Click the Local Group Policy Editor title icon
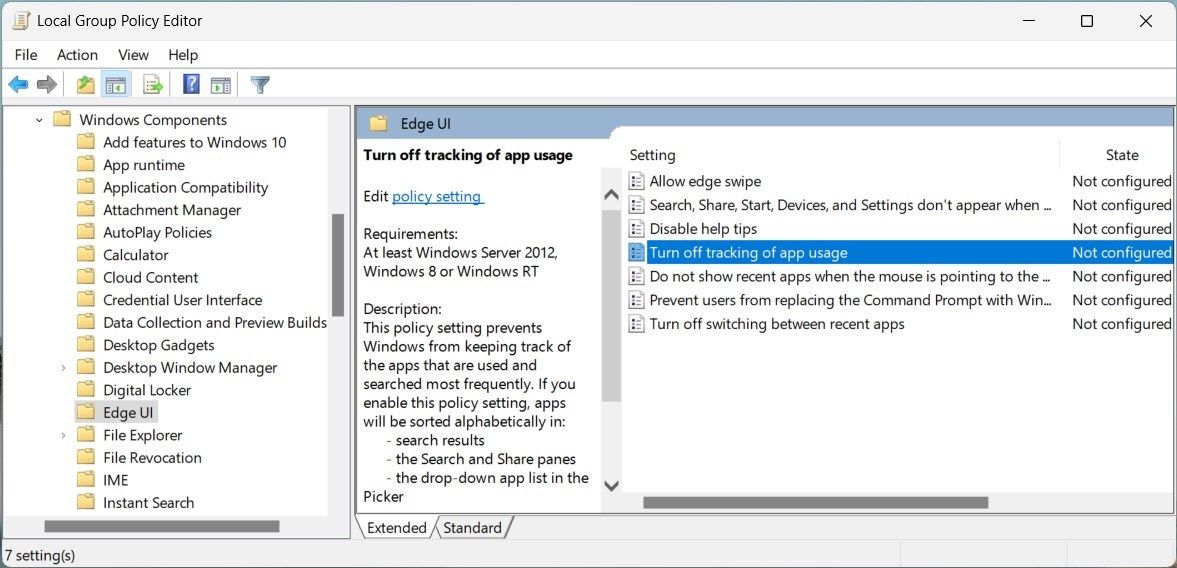The height and width of the screenshot is (568, 1177). (x=21, y=21)
